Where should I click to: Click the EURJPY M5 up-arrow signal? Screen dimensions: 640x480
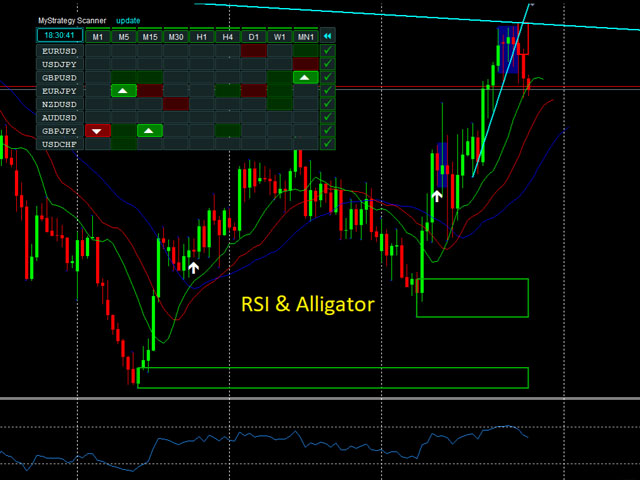(124, 91)
